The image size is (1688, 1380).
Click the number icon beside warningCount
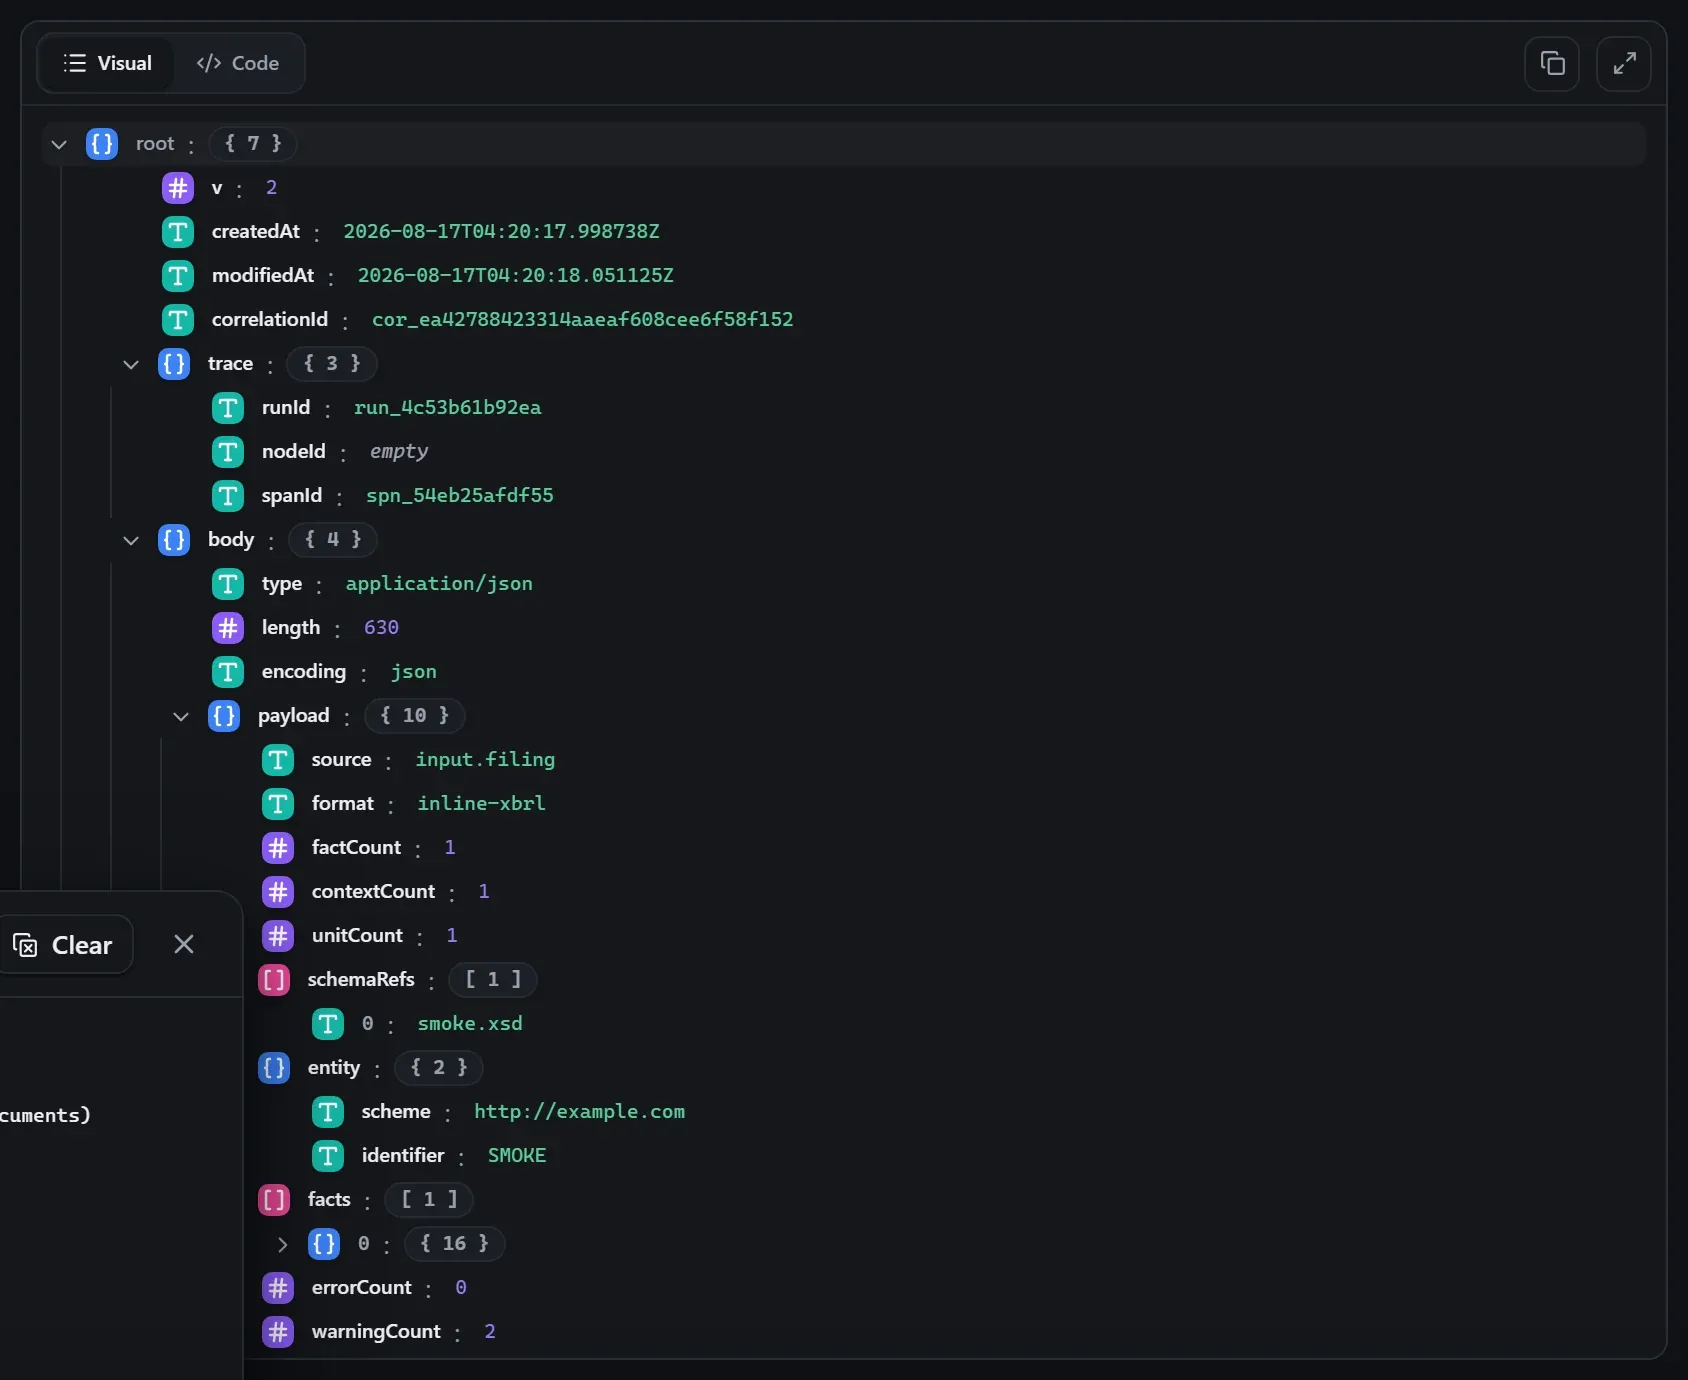[278, 1332]
